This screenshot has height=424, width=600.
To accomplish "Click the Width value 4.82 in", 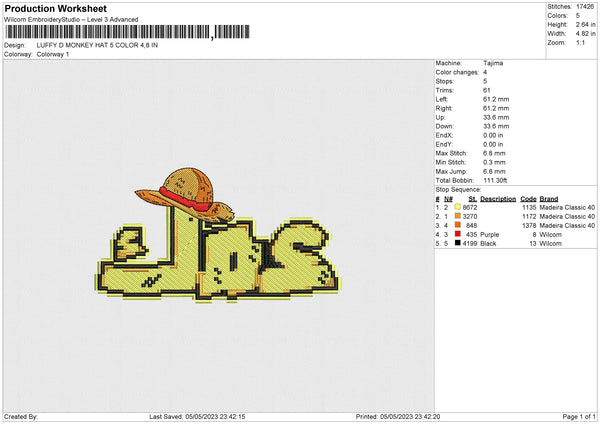I will click(585, 34).
